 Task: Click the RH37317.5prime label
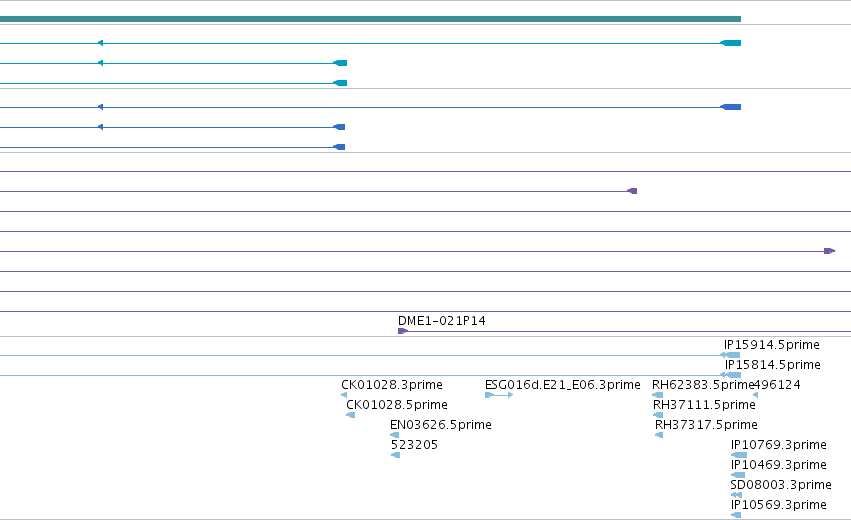pyautogui.click(x=706, y=425)
